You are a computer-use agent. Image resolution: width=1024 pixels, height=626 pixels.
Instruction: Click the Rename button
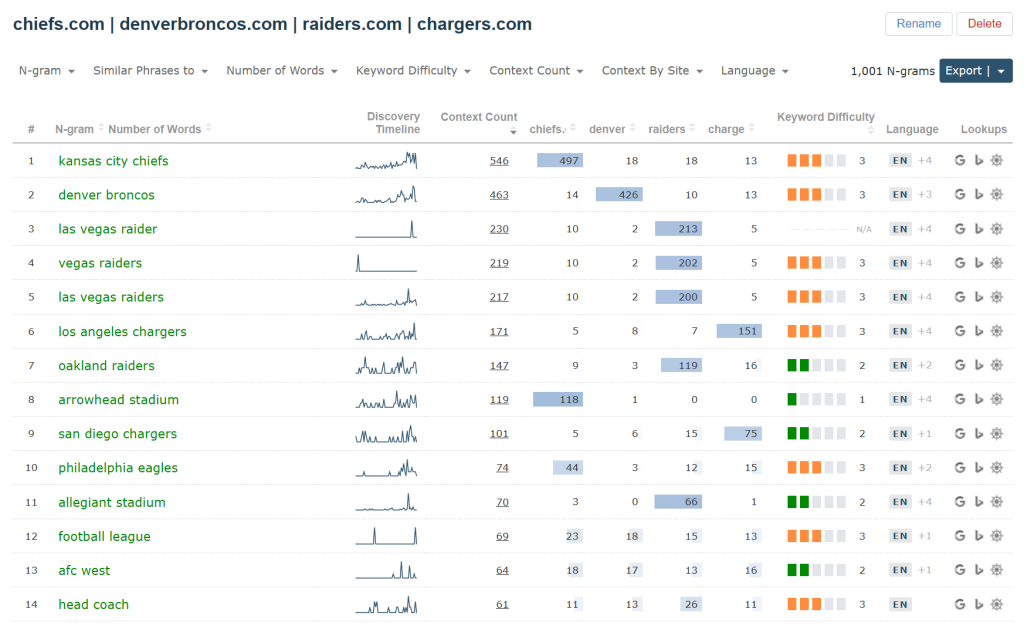(918, 23)
